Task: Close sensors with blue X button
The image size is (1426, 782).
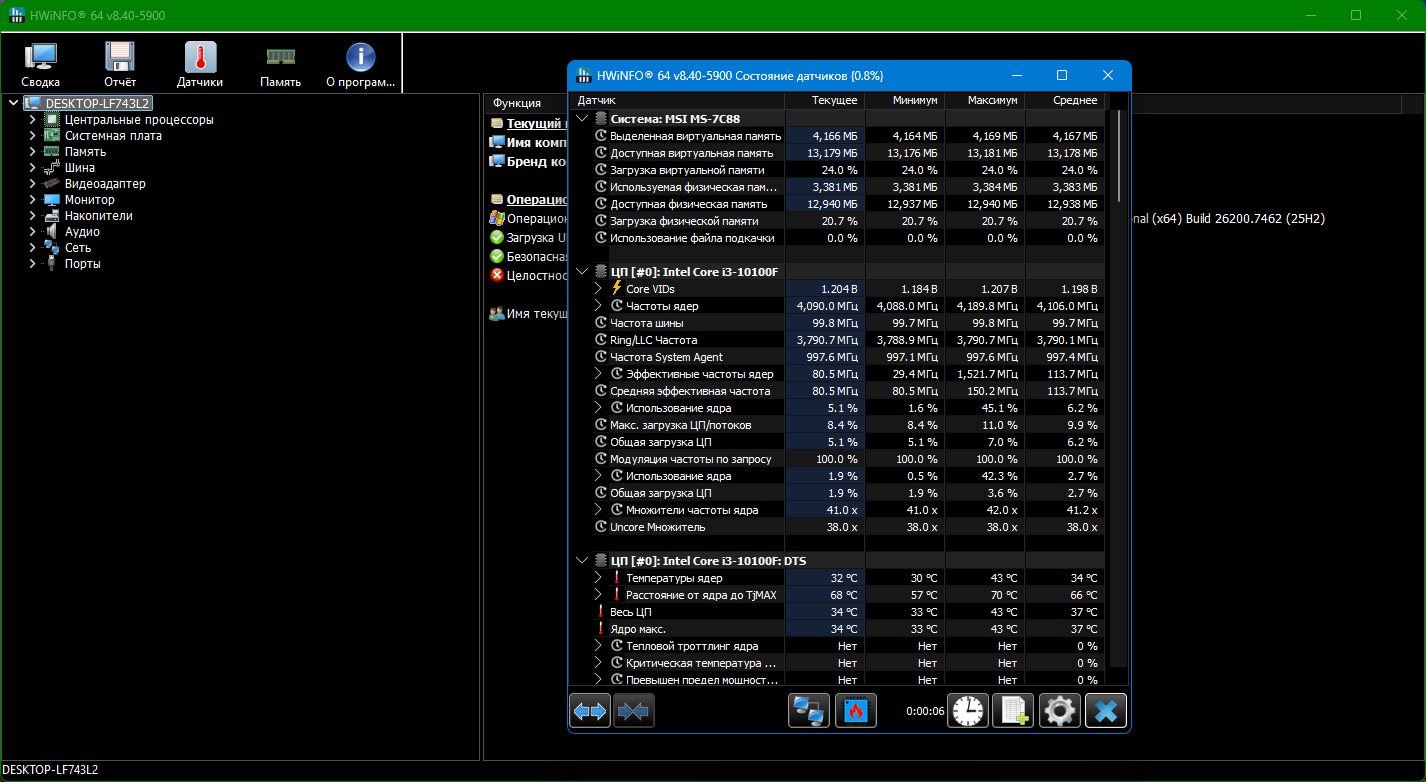Action: click(1105, 711)
